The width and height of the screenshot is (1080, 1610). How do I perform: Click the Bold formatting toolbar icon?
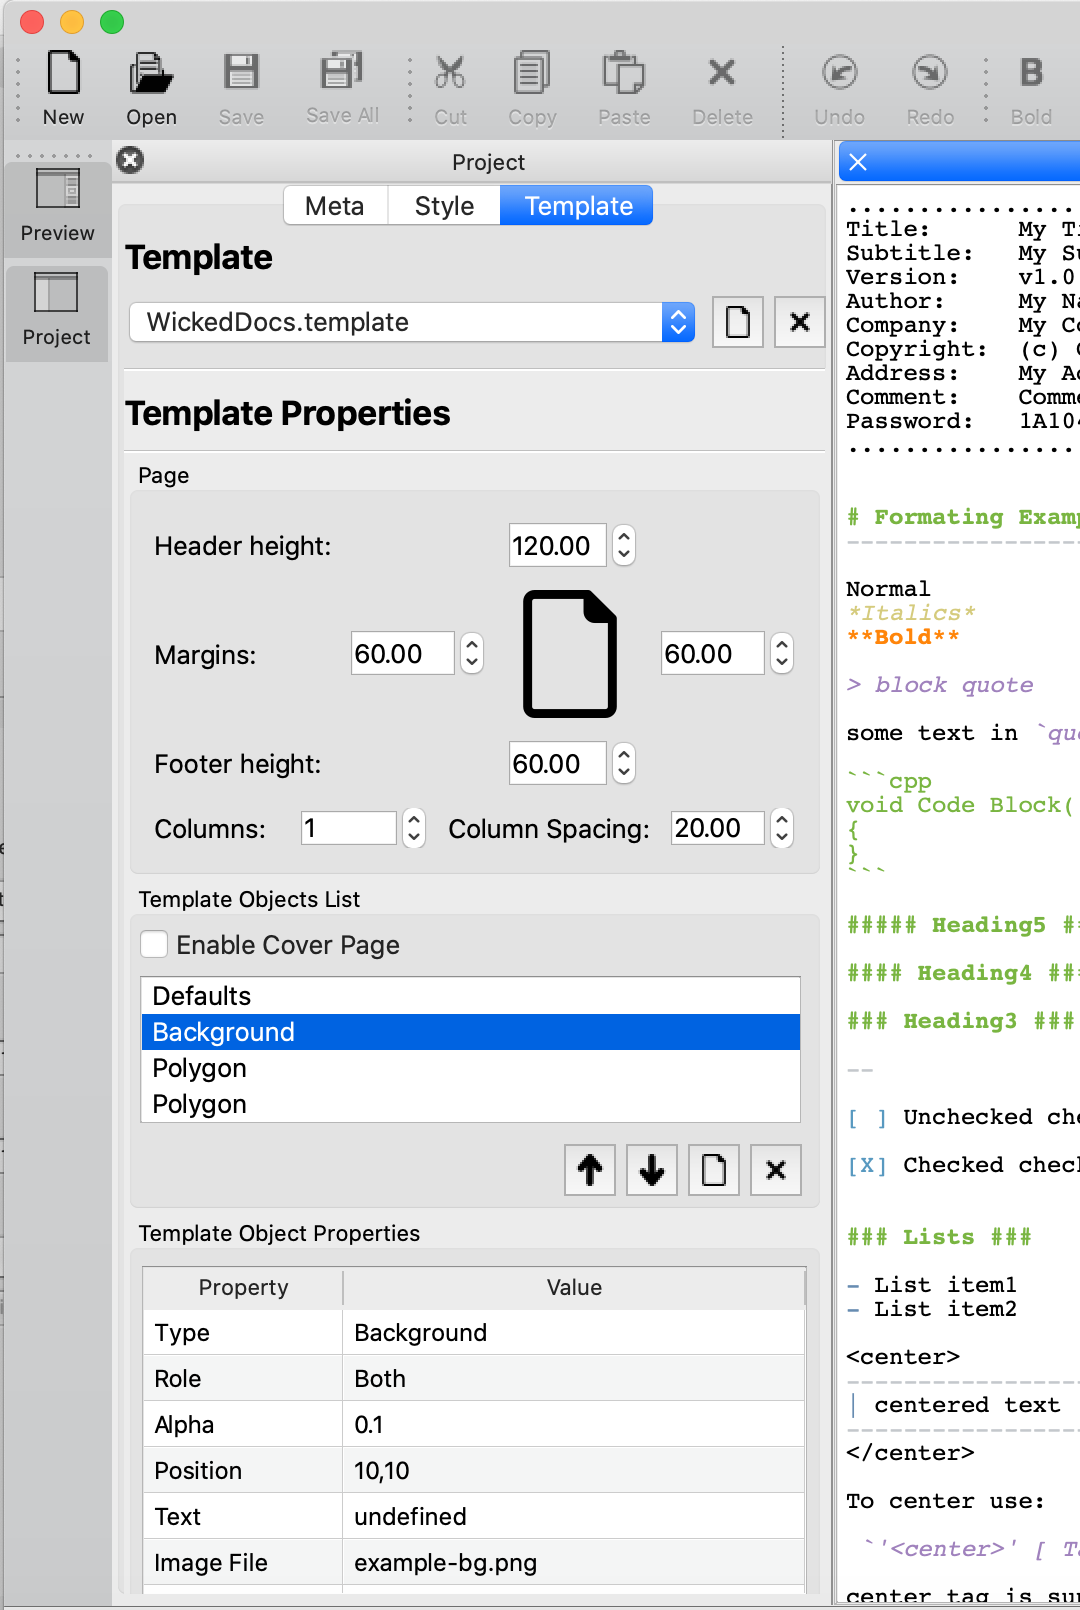[x=1030, y=75]
